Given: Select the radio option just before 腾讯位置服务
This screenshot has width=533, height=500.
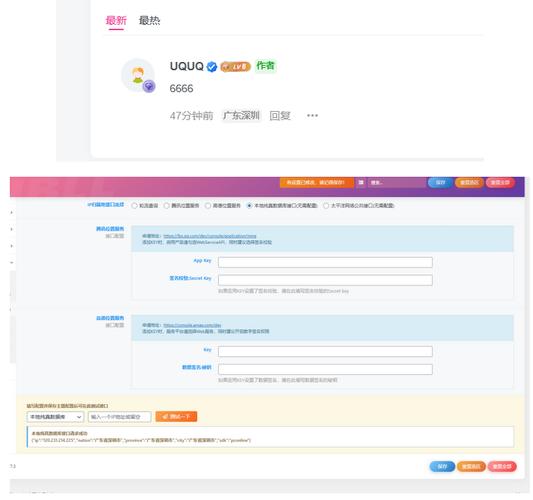Looking at the screenshot, I should click(x=135, y=206).
